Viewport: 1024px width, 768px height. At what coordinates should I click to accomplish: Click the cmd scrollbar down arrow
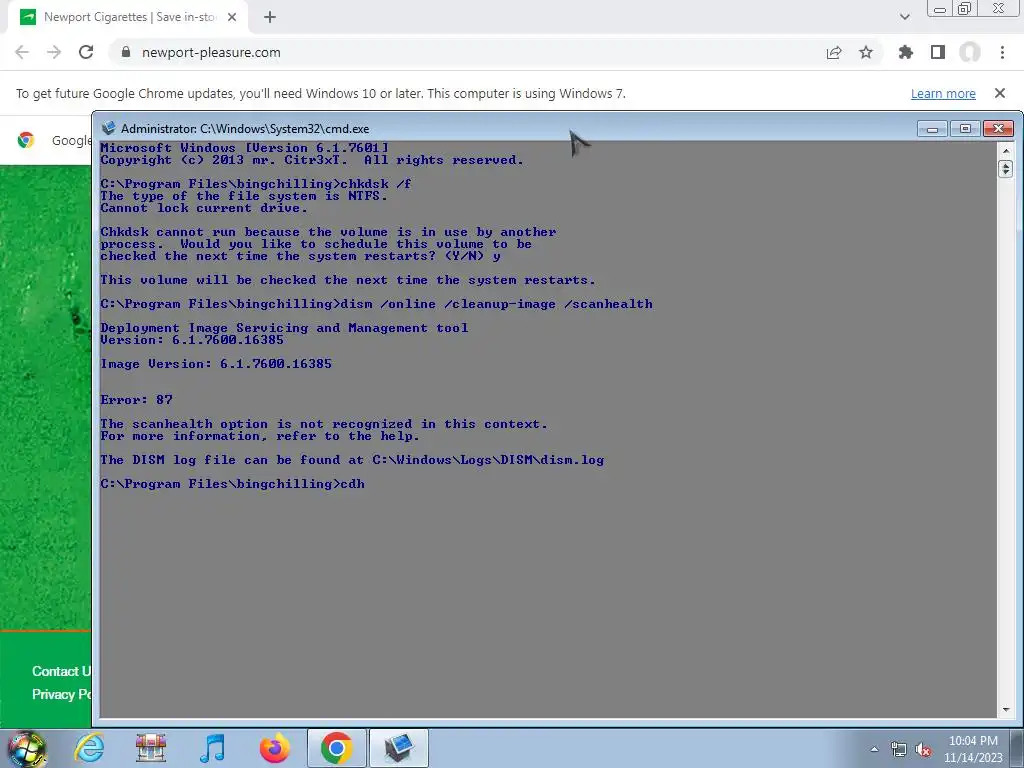1006,709
